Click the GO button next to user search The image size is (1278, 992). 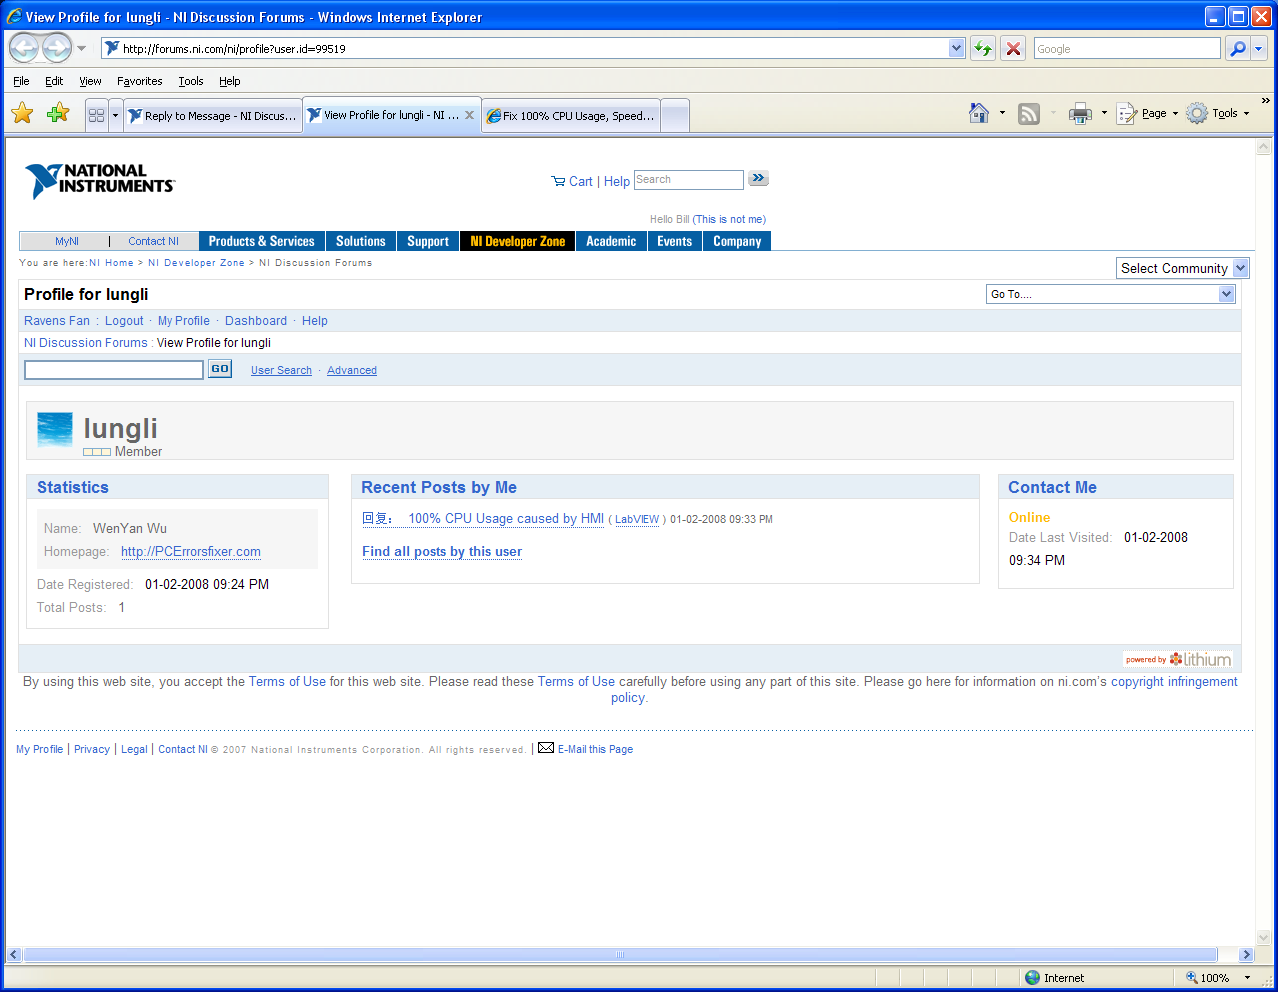click(x=220, y=369)
